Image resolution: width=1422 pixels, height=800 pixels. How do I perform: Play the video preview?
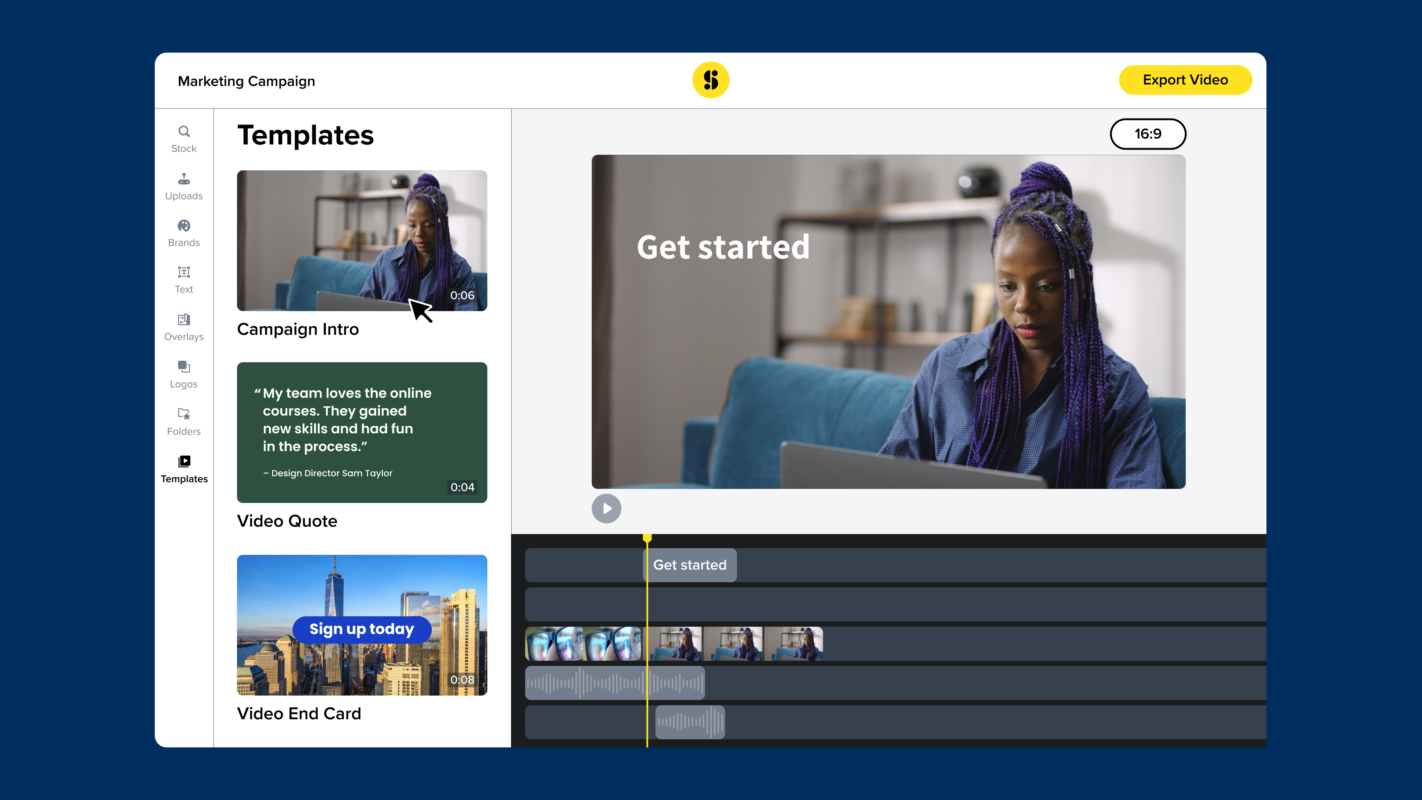[x=607, y=508]
